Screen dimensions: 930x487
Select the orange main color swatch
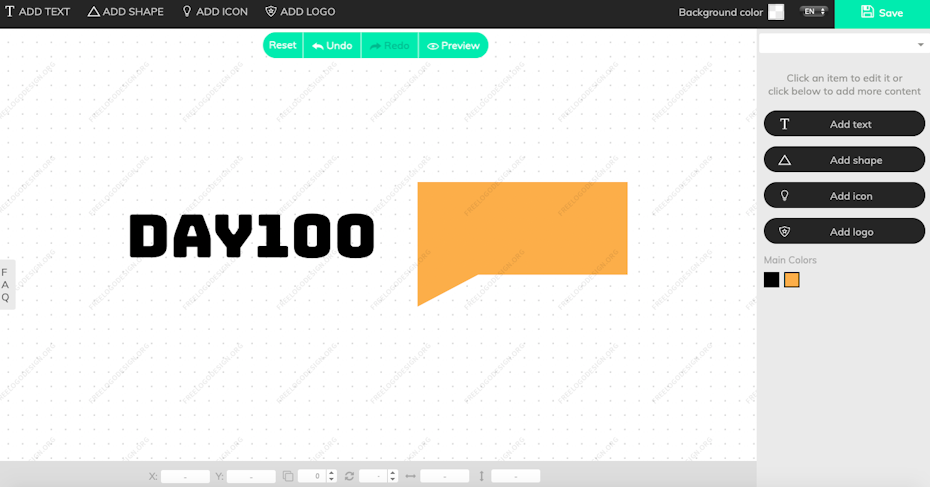point(792,280)
